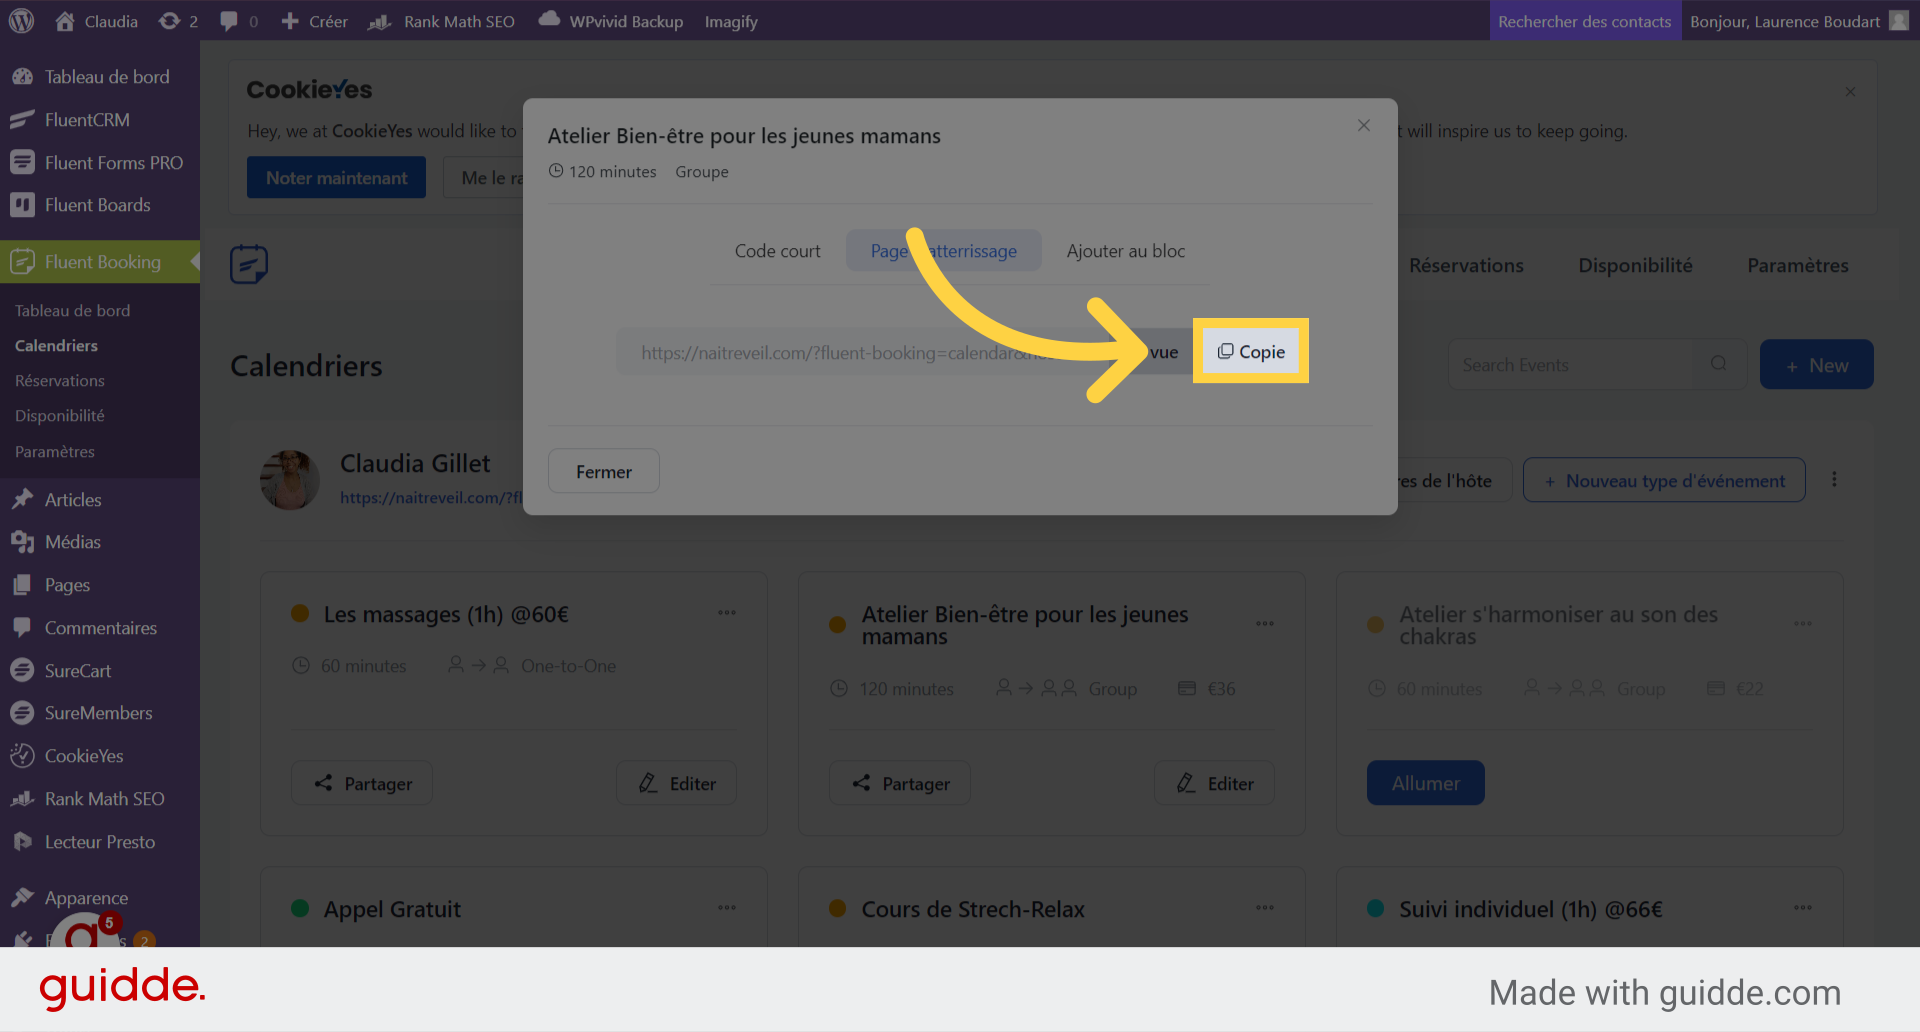This screenshot has height=1032, width=1920.
Task: Open FluentCRM in the sidebar
Action: [x=100, y=120]
